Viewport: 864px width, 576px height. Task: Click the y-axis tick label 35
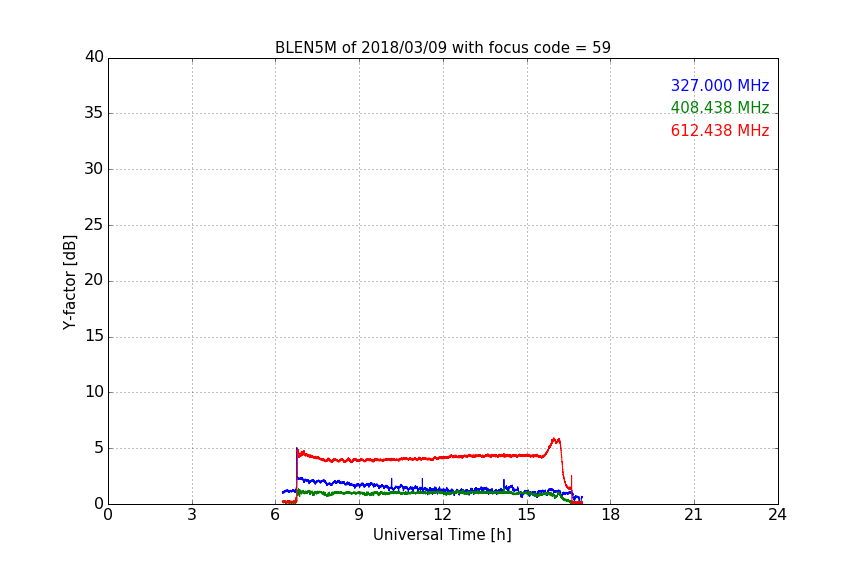pyautogui.click(x=94, y=113)
